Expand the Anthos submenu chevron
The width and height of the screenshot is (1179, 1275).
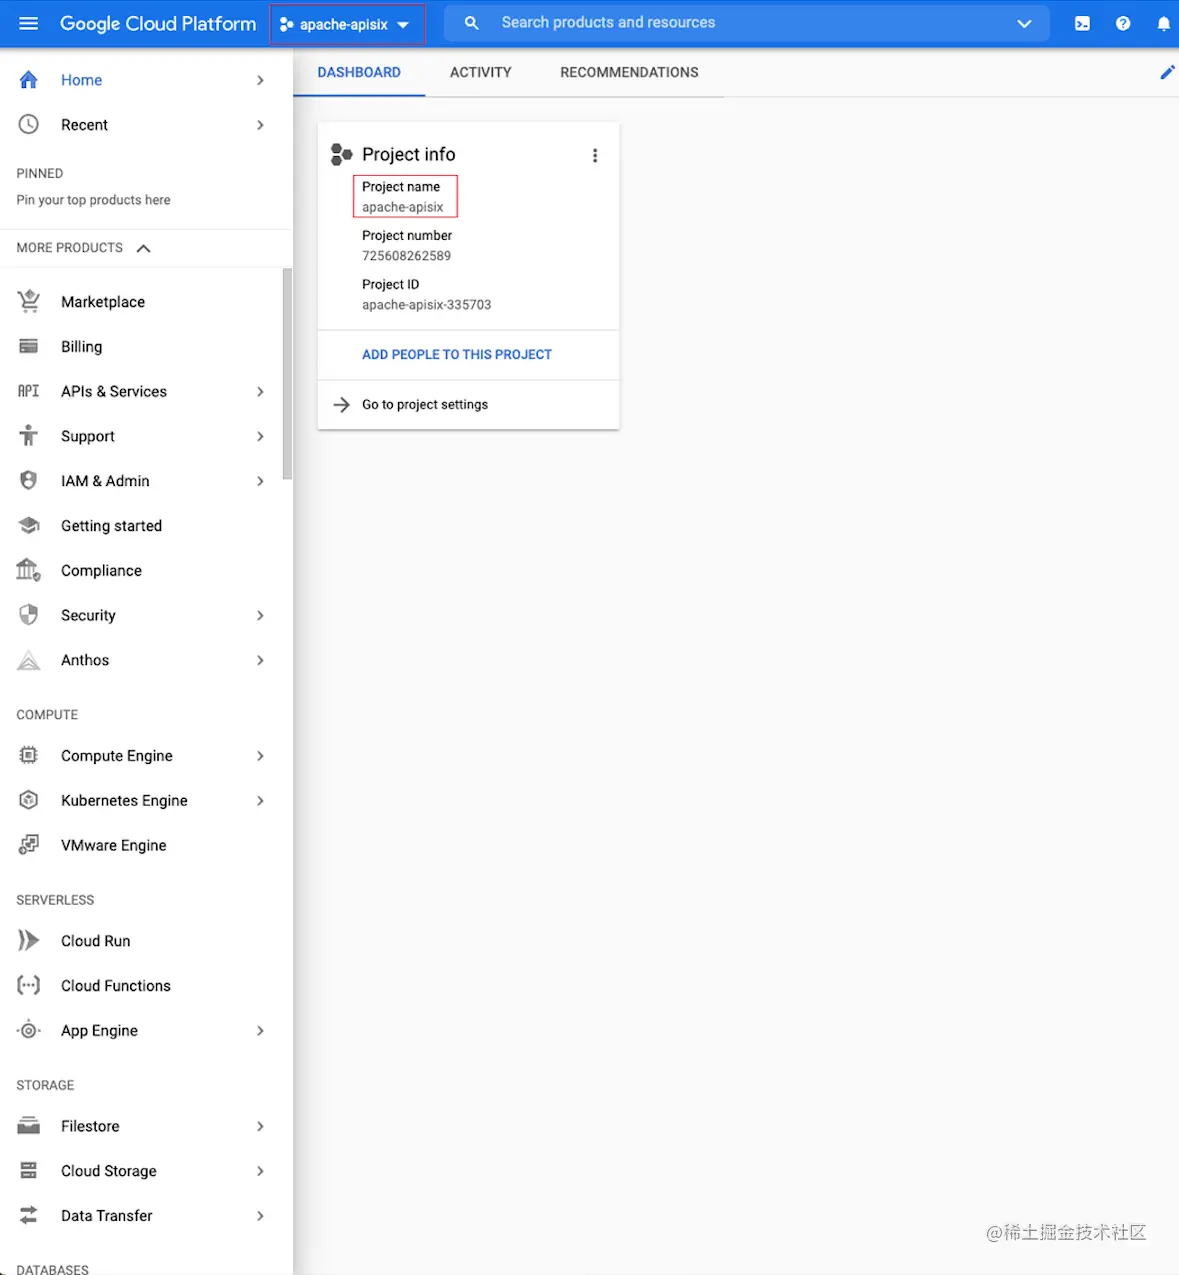[260, 660]
